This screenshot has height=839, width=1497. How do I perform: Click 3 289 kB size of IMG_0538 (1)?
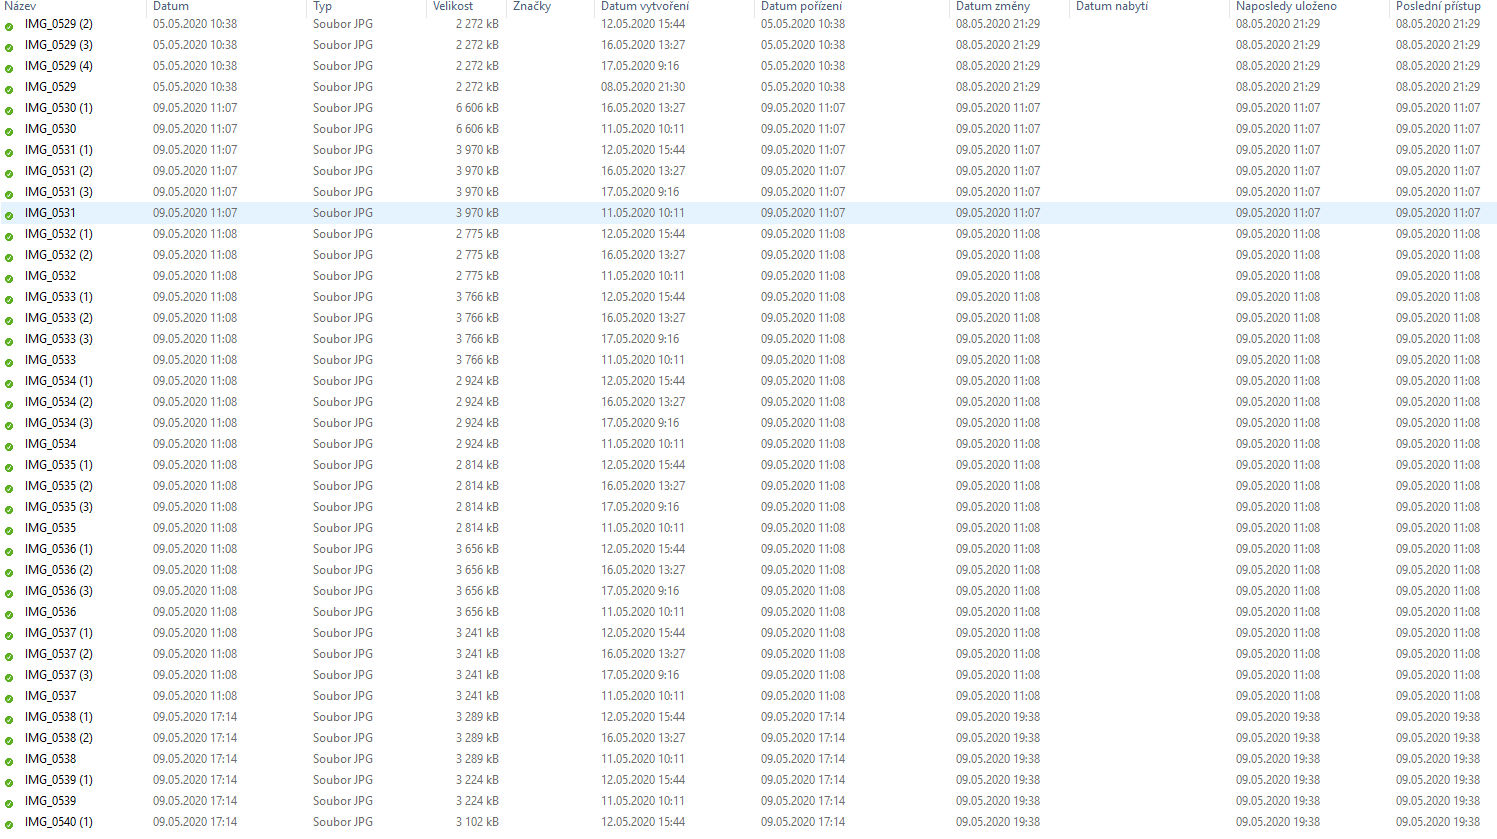[x=477, y=717]
